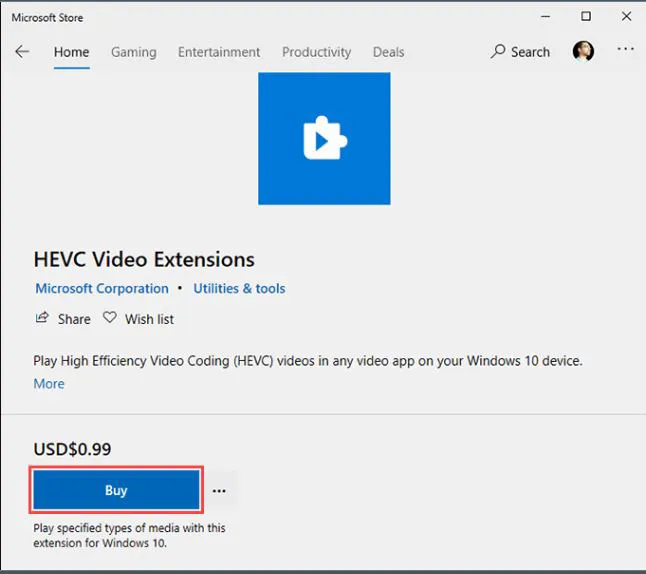Open the Utilities & tools category link
The width and height of the screenshot is (646, 574).
(239, 288)
